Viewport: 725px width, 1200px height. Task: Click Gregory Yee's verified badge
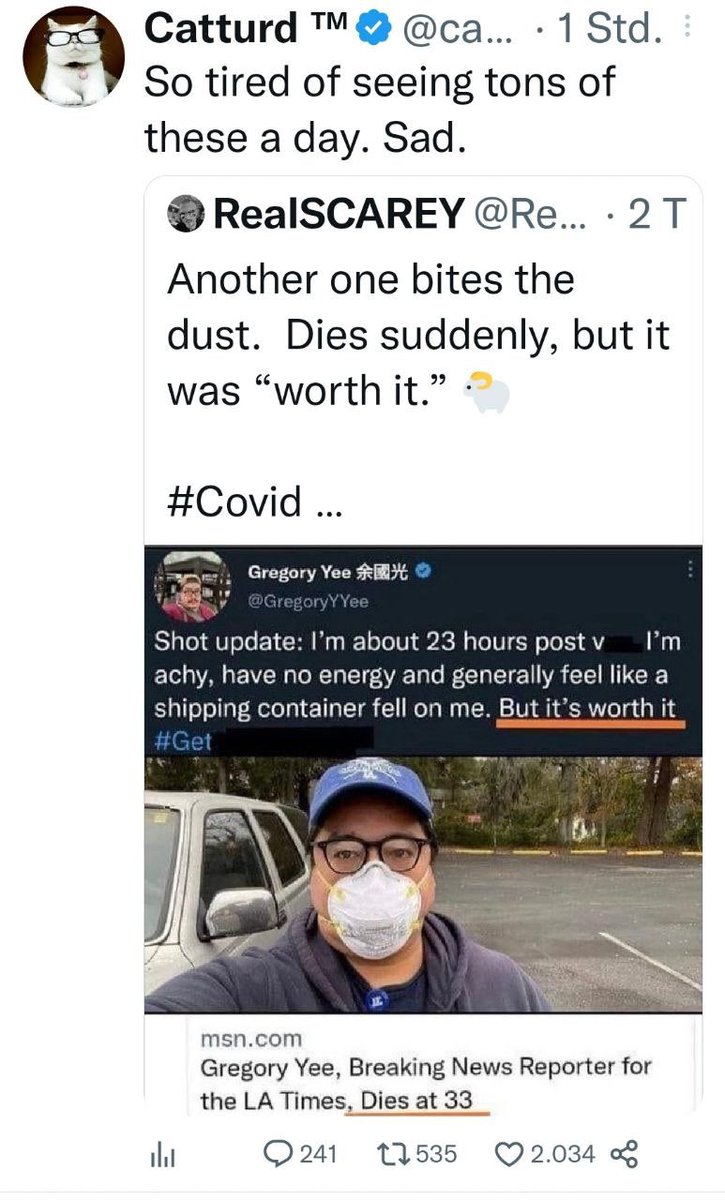point(424,572)
